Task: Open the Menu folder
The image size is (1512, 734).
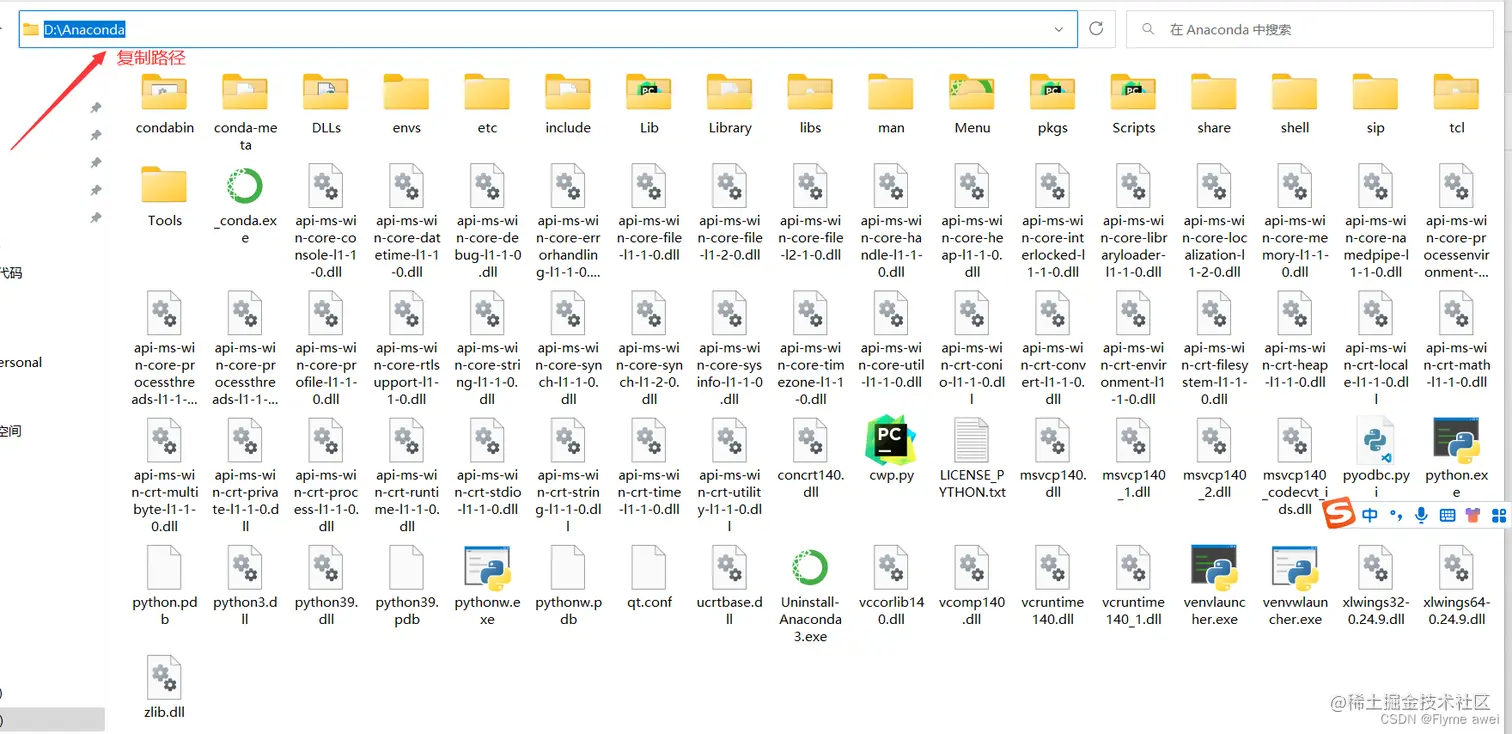Action: (x=972, y=104)
